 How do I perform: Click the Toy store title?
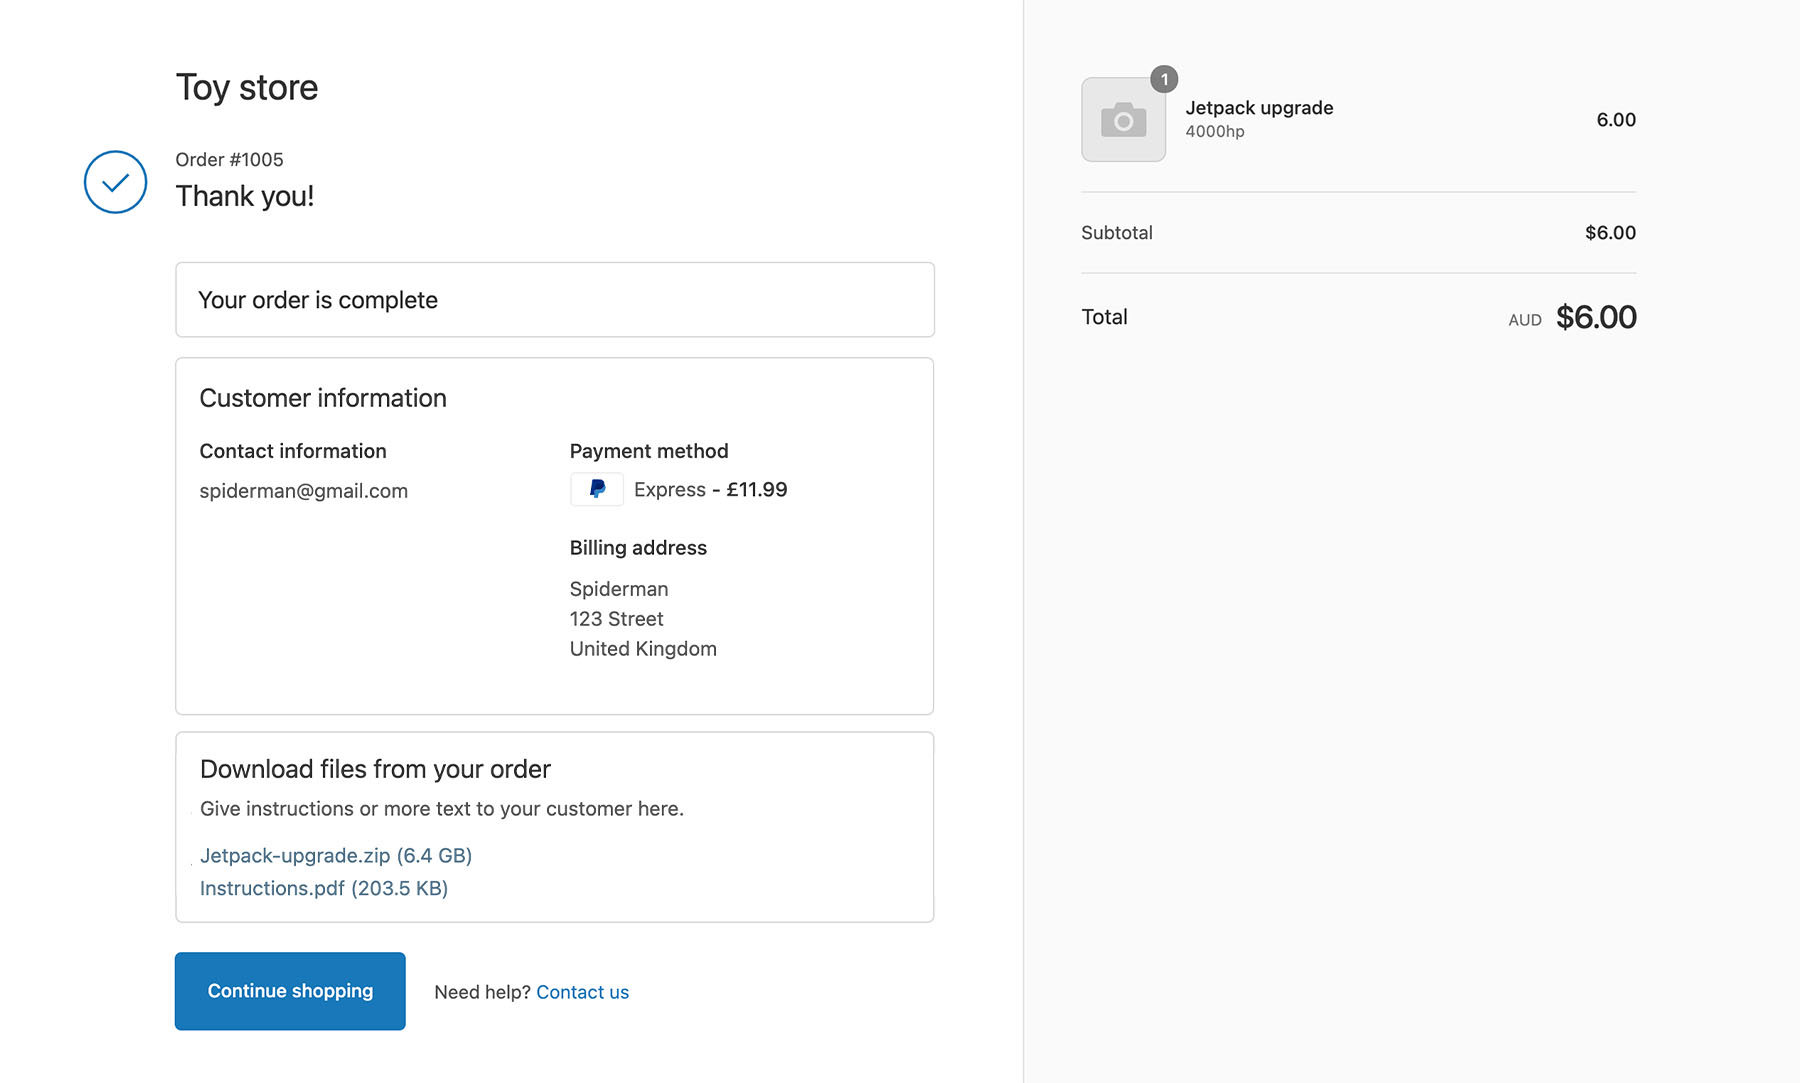coord(247,88)
